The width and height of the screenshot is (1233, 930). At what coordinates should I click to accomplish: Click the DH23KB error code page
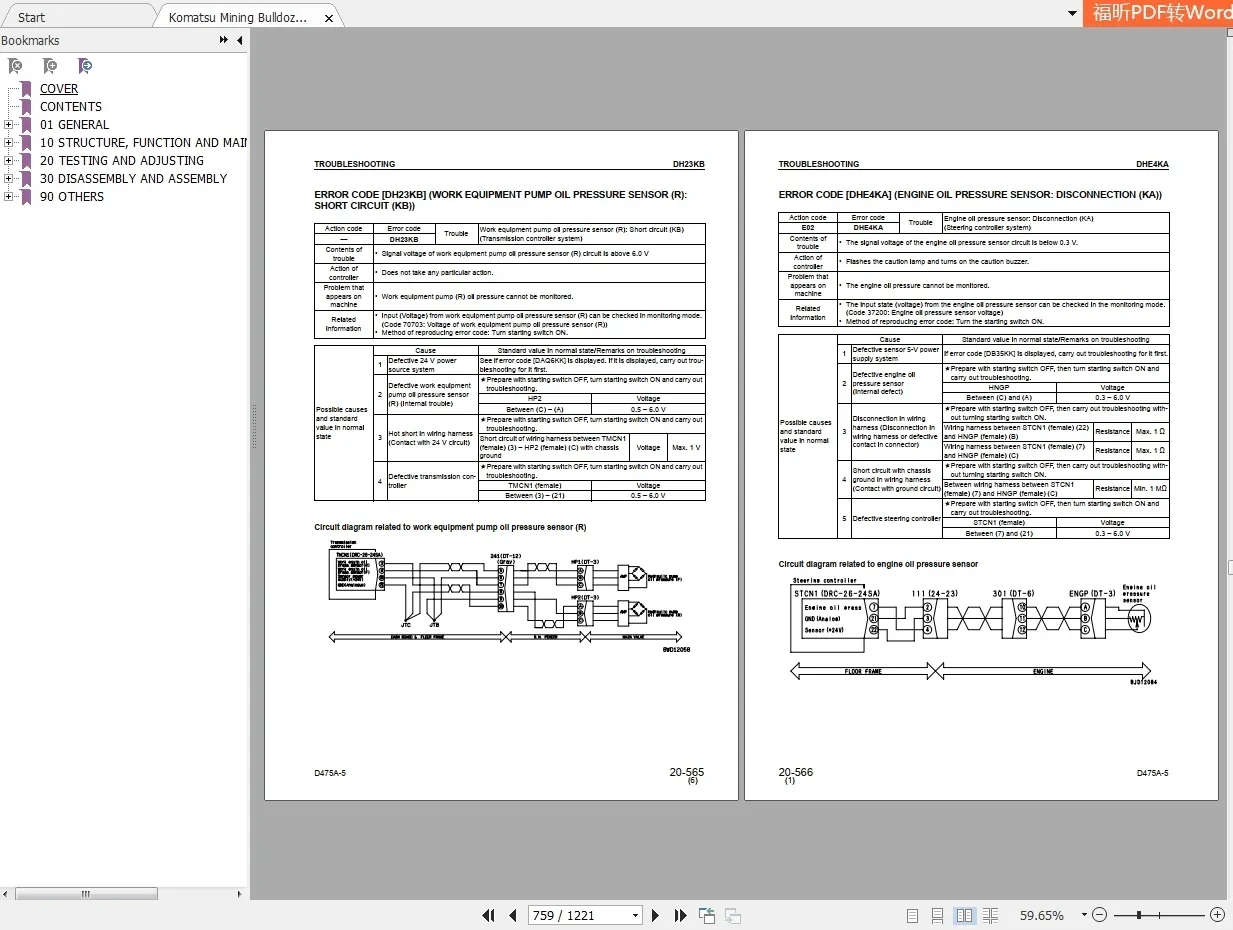pos(501,465)
